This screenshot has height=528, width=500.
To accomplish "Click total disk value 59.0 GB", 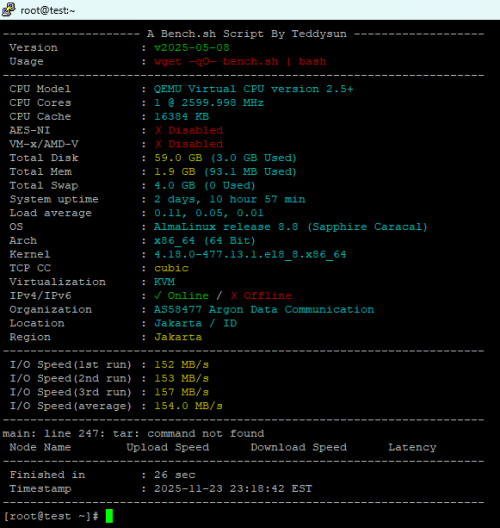I will pos(178,158).
